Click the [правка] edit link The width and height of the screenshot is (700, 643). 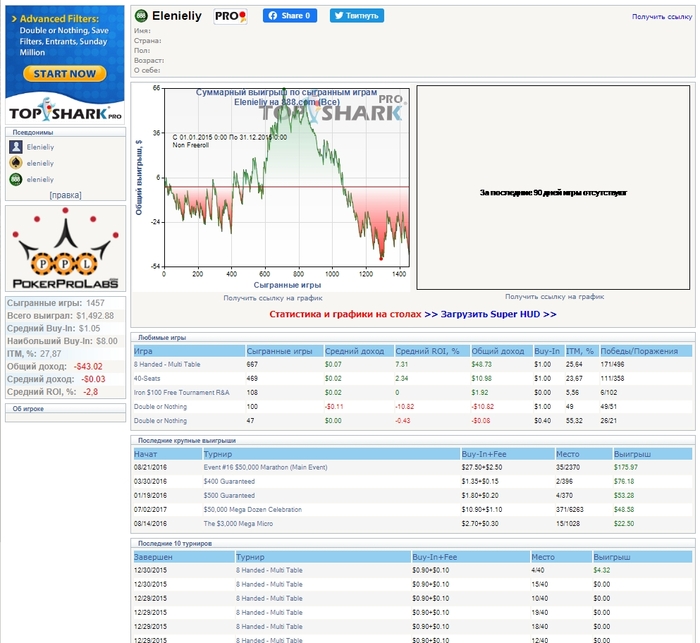coord(65,195)
